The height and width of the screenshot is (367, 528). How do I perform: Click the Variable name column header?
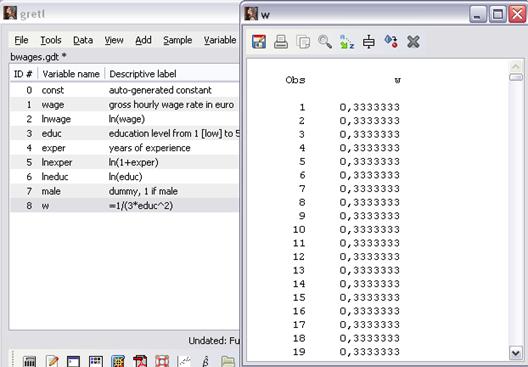point(71,74)
